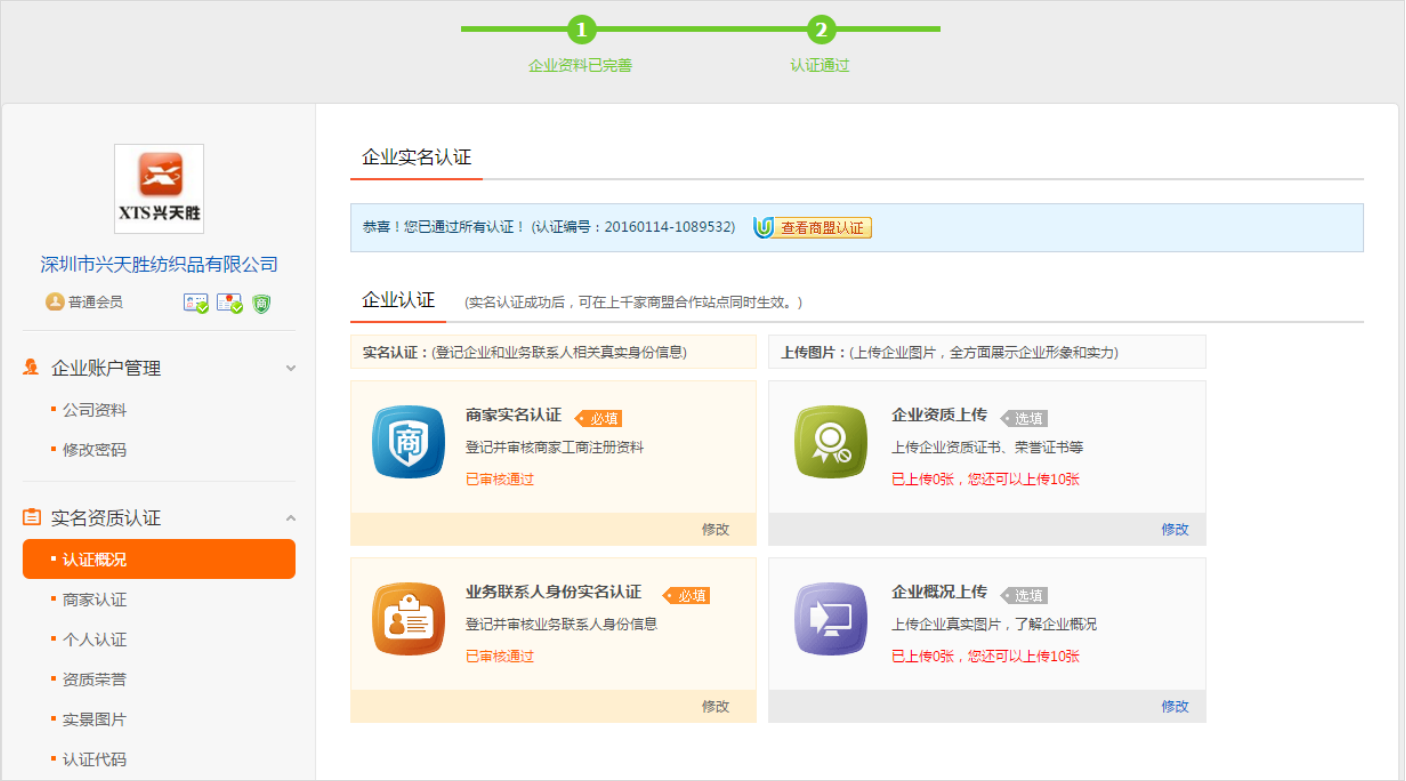The image size is (1406, 781).
Task: Click the 查看商盟认证 button
Action: 813,228
